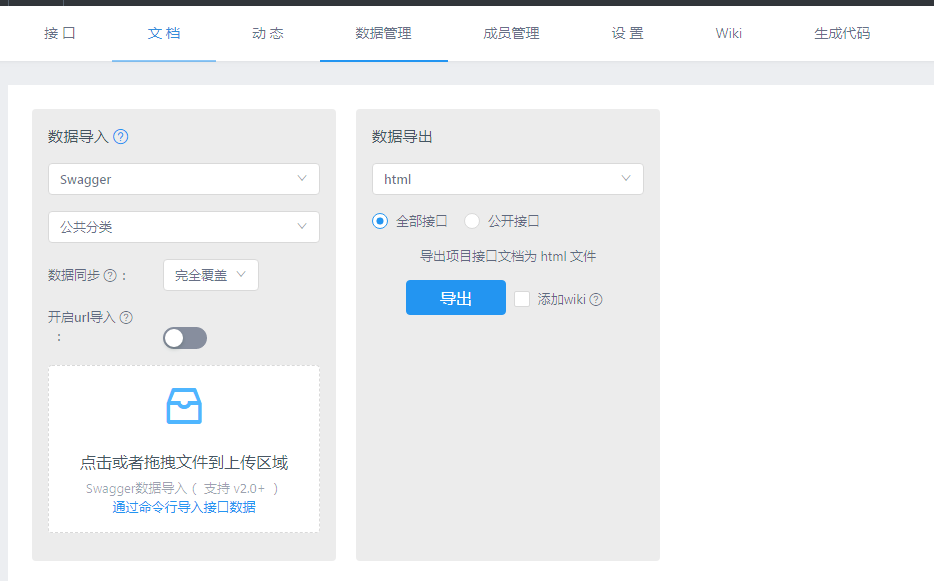Click the 导出 export button

pyautogui.click(x=455, y=297)
